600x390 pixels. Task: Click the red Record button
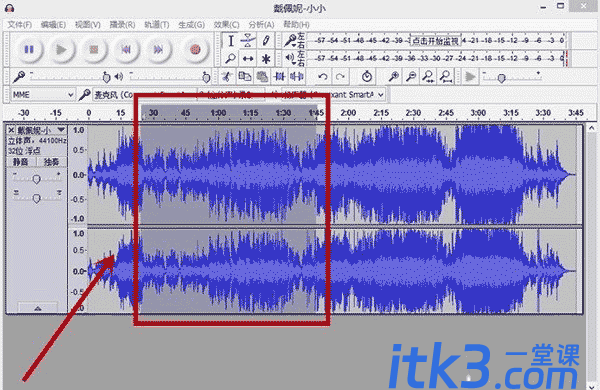click(196, 50)
